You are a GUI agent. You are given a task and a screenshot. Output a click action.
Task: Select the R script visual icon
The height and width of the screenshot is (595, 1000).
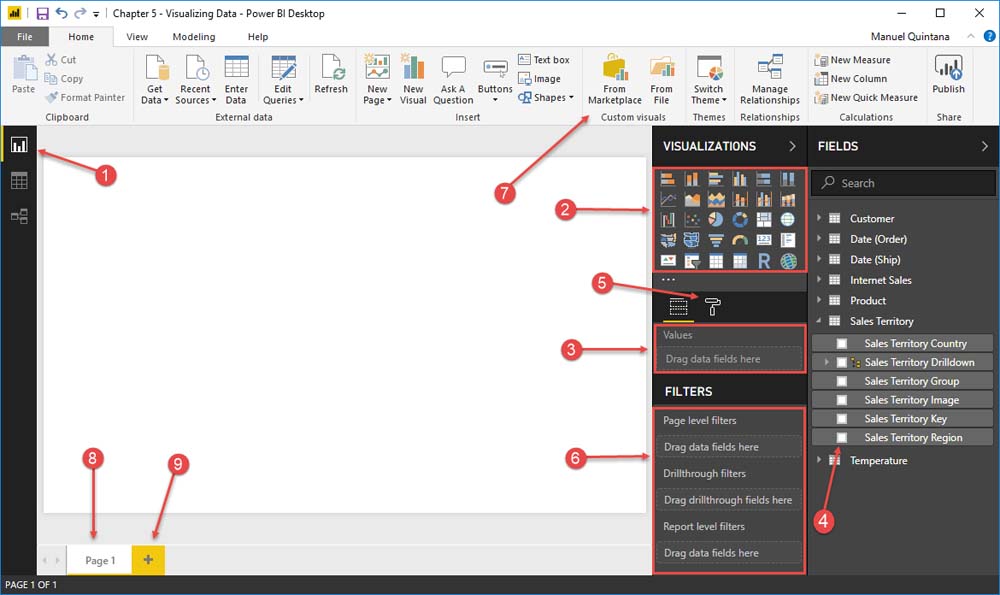tap(764, 262)
